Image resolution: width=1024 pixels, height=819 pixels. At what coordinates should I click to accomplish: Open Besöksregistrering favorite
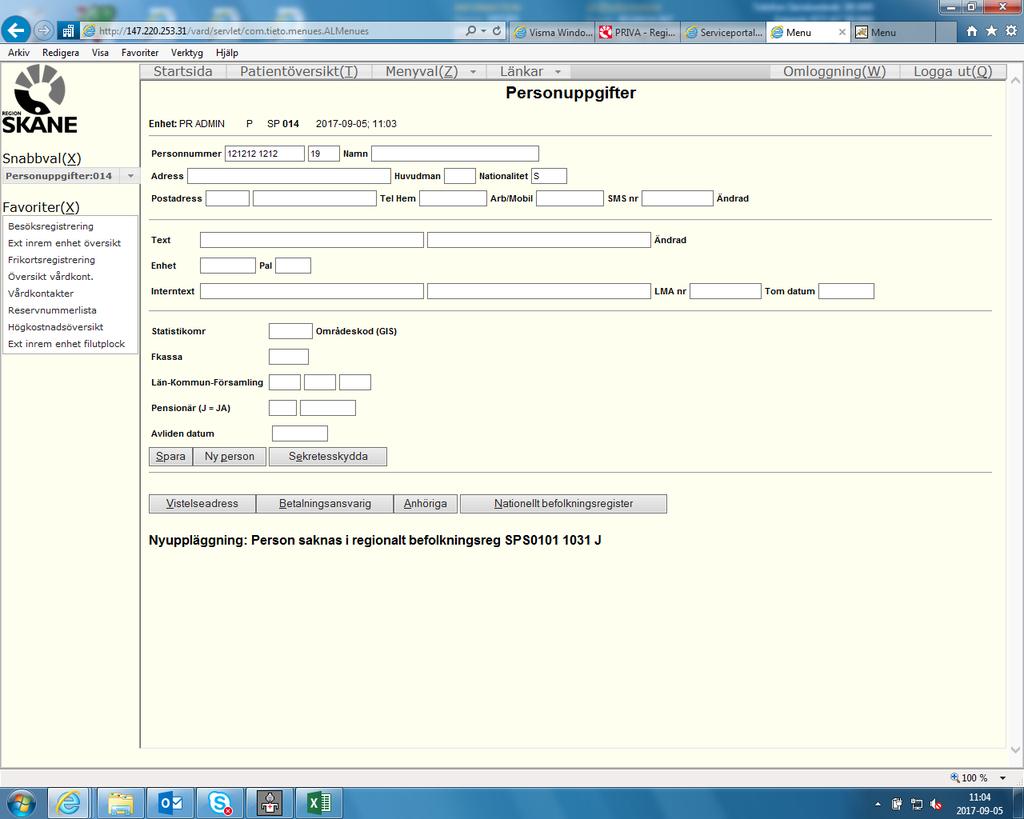pyautogui.click(x=51, y=226)
